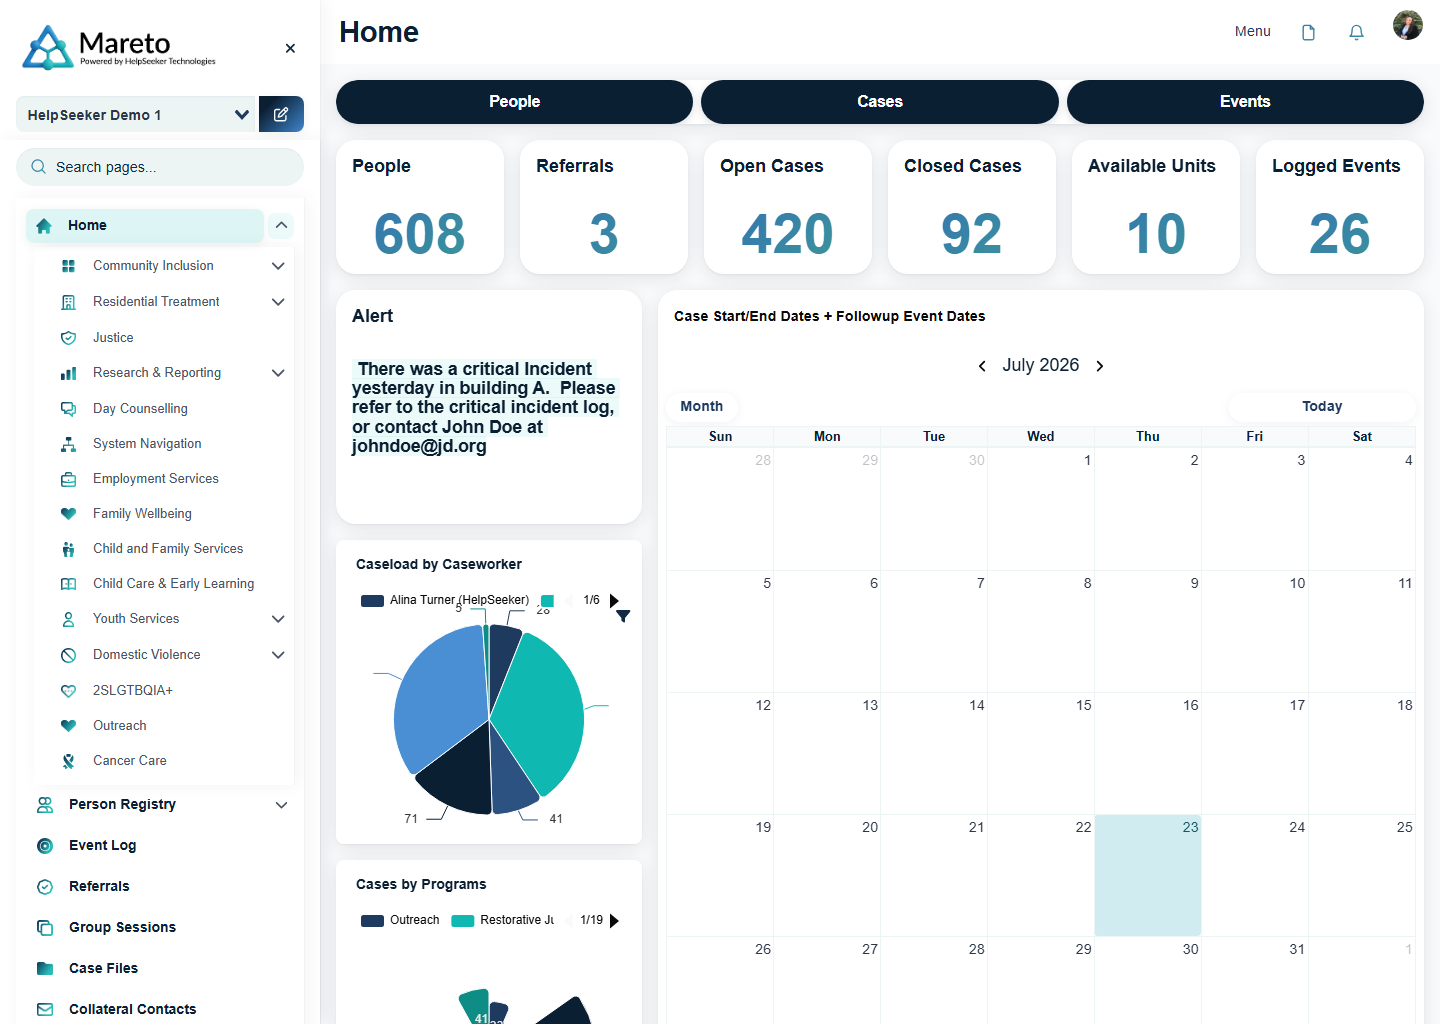1440x1024 pixels.
Task: Toggle Restorative Justice legend swatch
Action: point(462,921)
